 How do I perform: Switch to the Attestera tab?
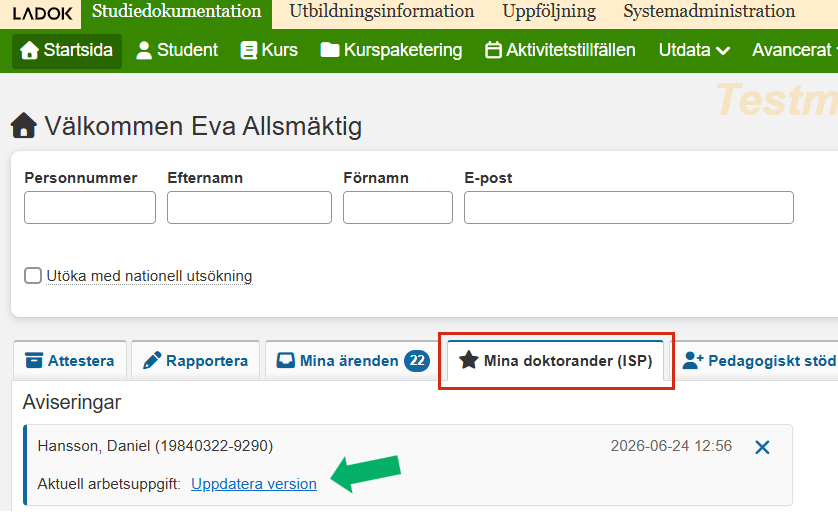70,361
